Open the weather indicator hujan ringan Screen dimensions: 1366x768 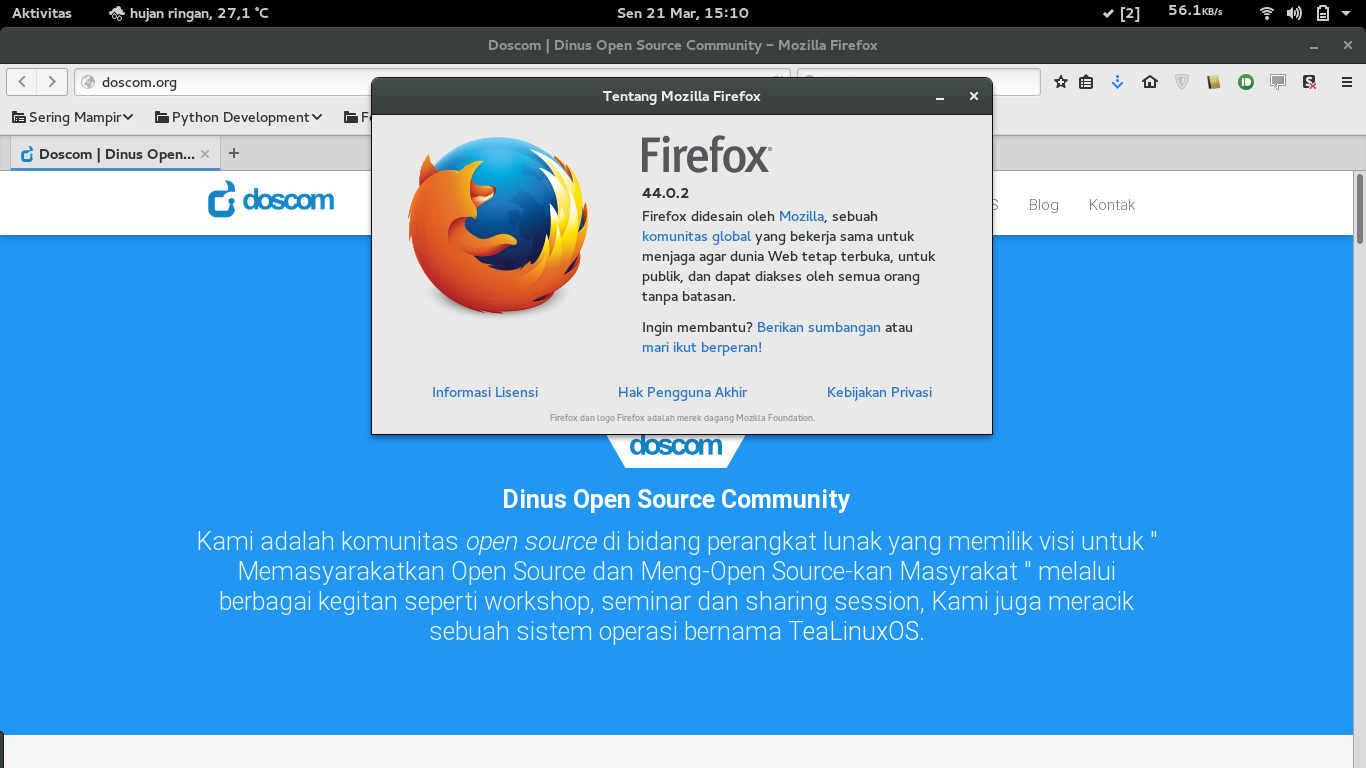(x=188, y=13)
